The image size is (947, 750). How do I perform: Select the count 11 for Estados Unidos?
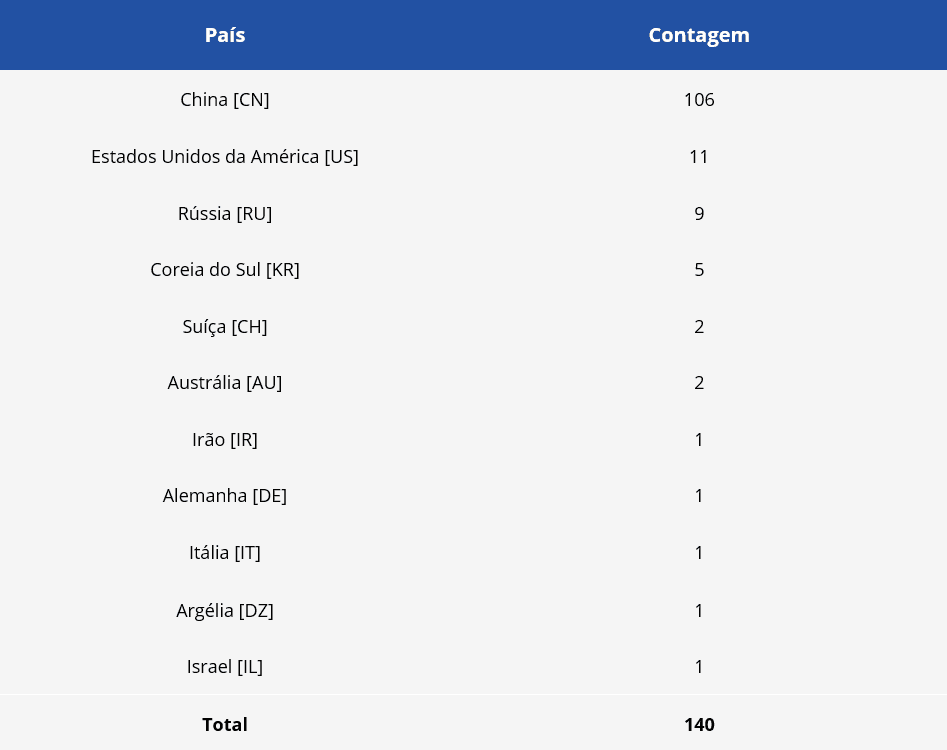[699, 157]
